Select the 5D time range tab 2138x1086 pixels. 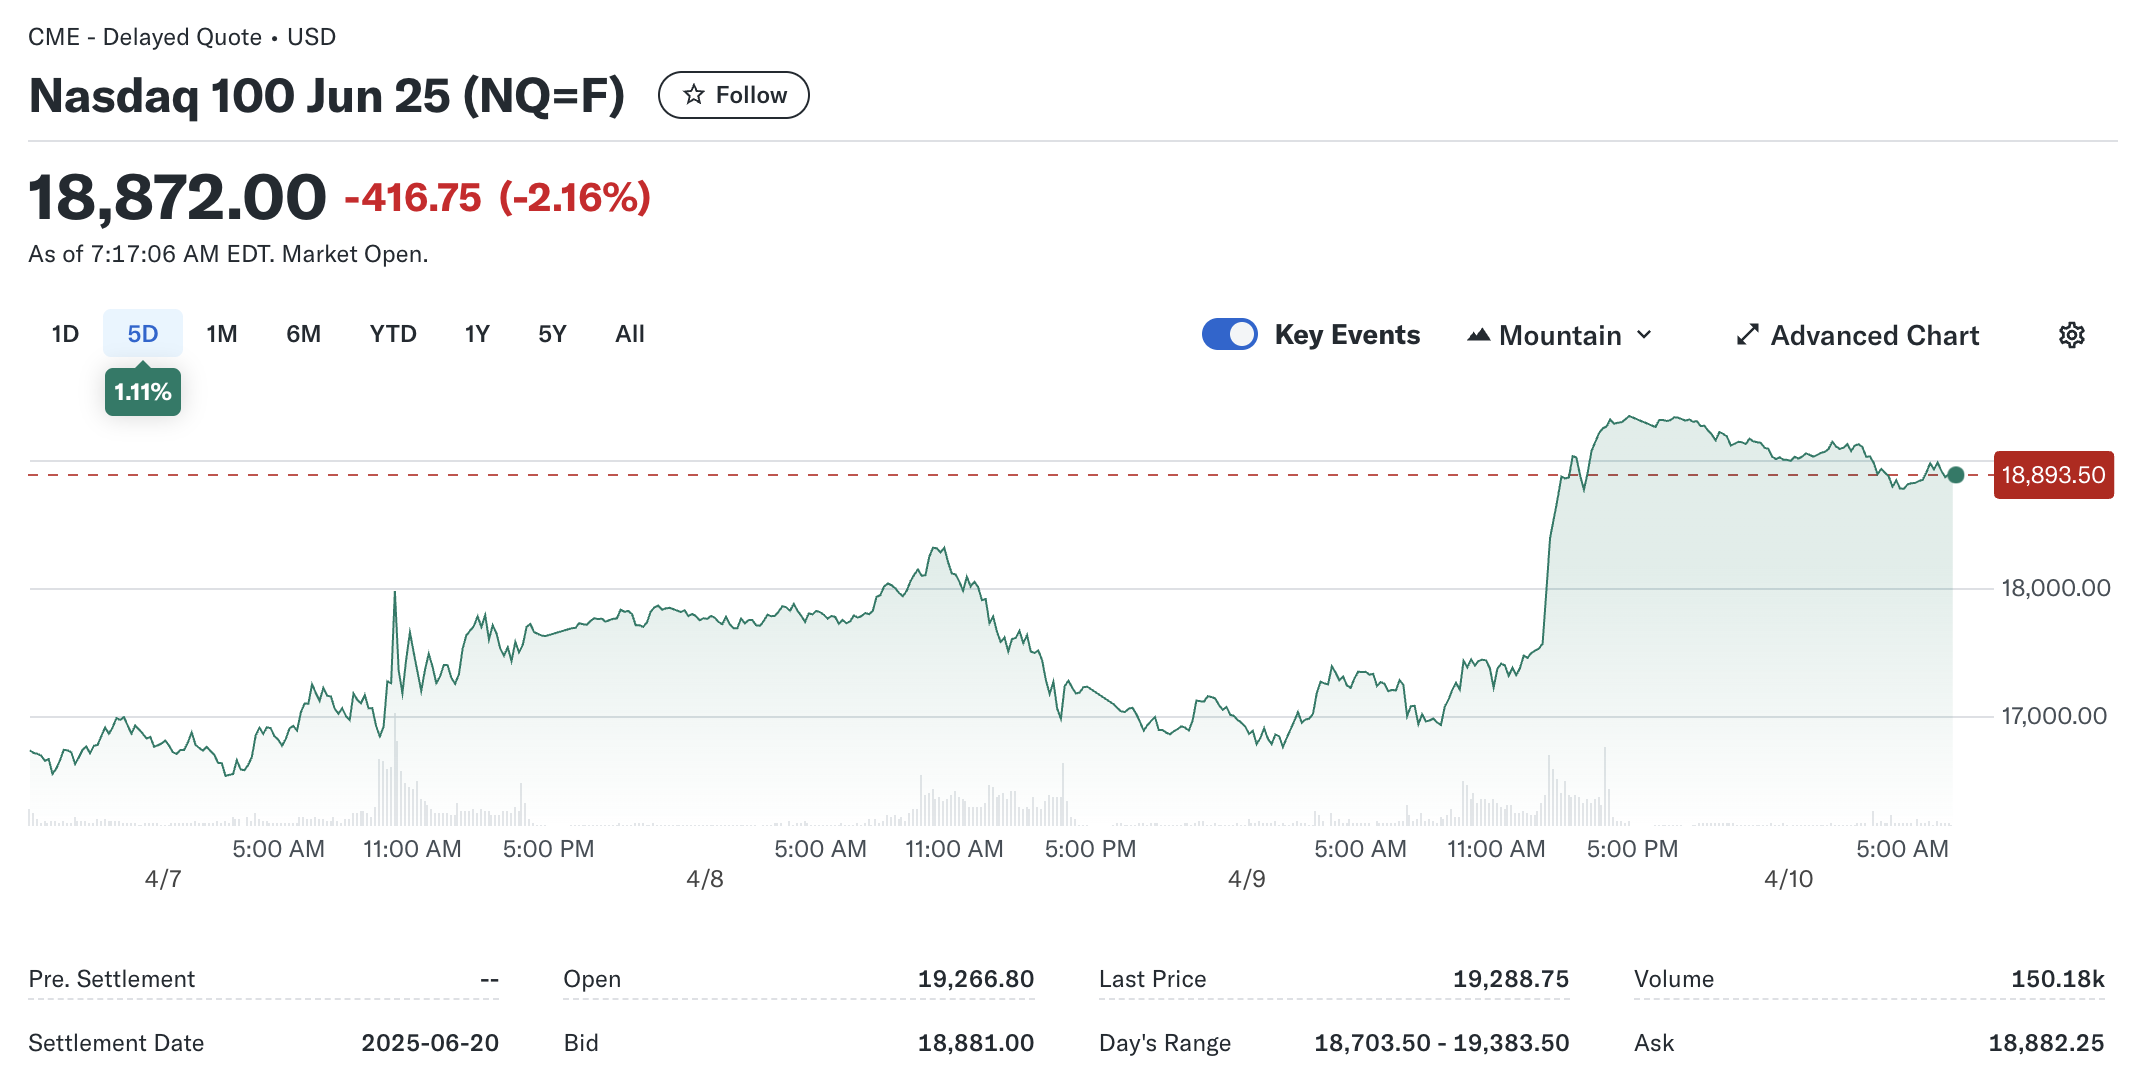(143, 334)
